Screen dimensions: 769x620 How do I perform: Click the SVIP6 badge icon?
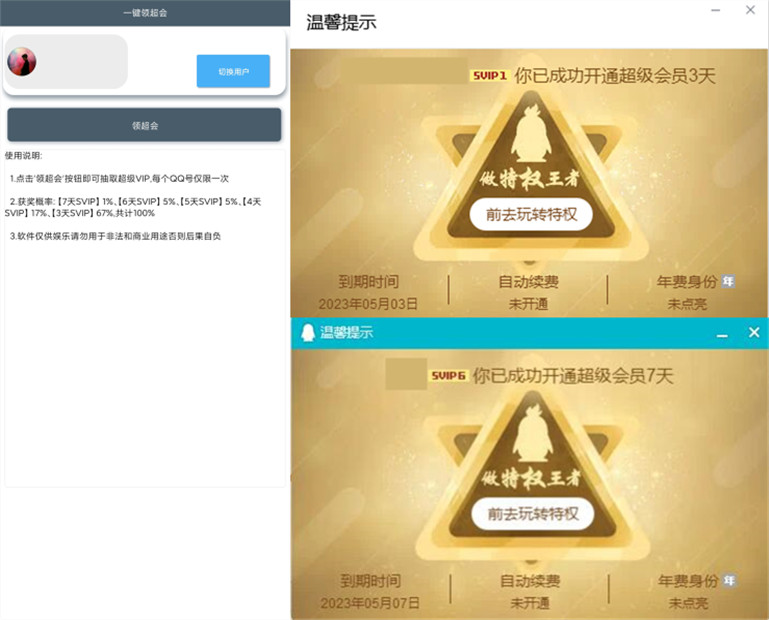tap(448, 376)
